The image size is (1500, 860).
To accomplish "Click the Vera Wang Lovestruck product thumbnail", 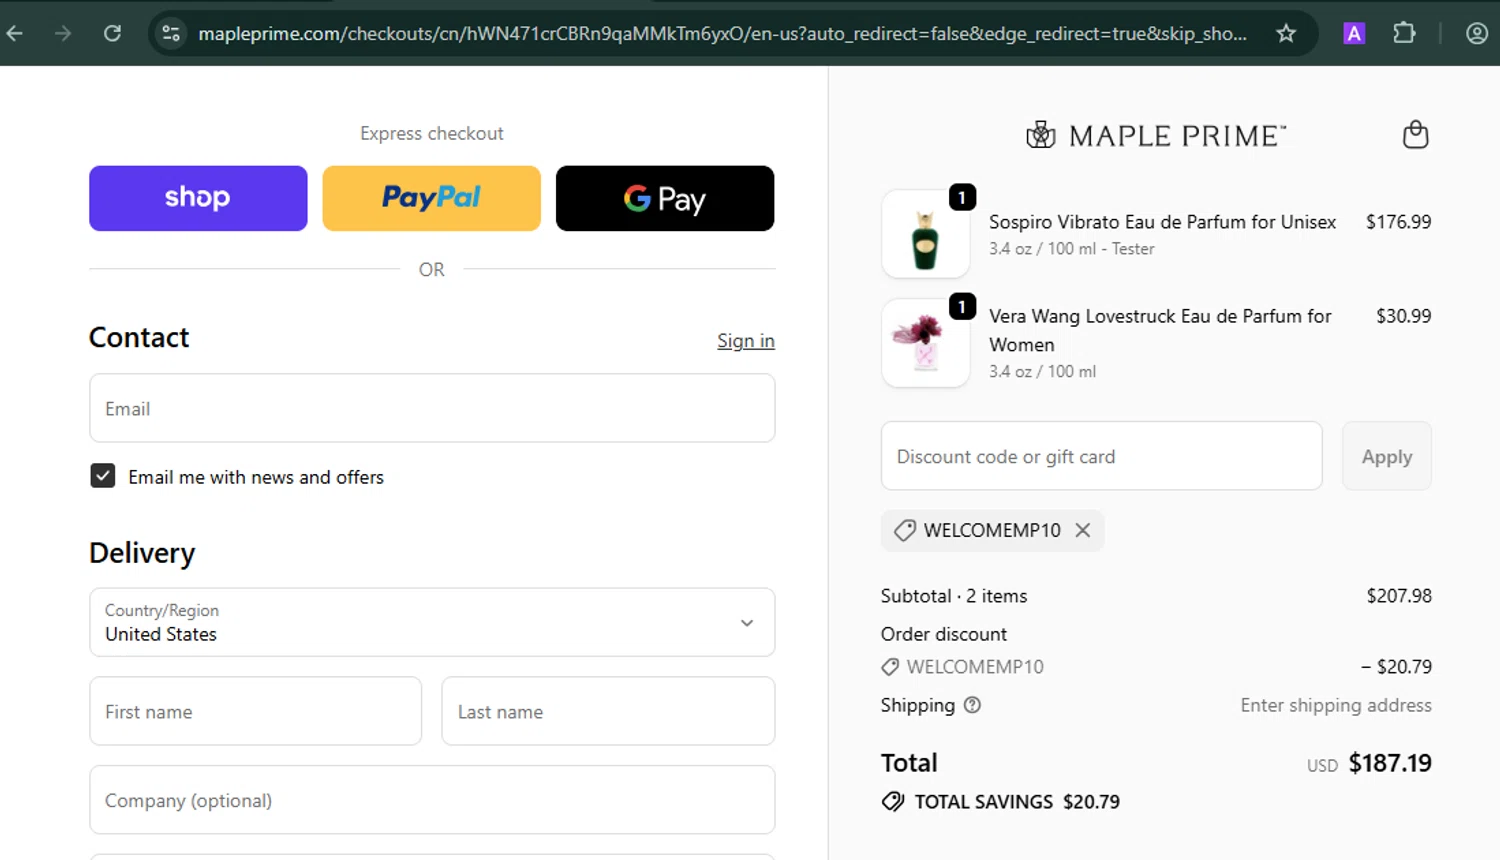I will point(925,343).
